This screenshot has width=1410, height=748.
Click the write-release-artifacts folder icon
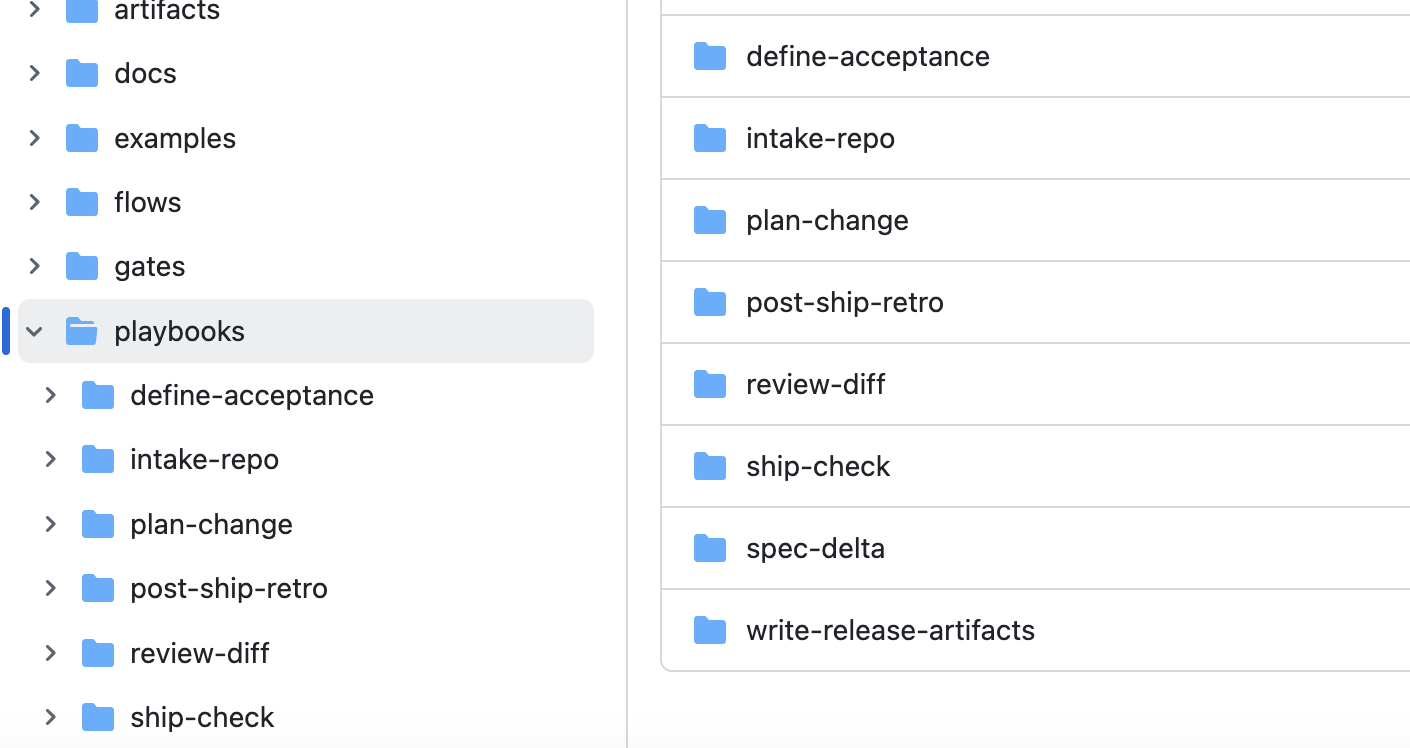point(709,630)
